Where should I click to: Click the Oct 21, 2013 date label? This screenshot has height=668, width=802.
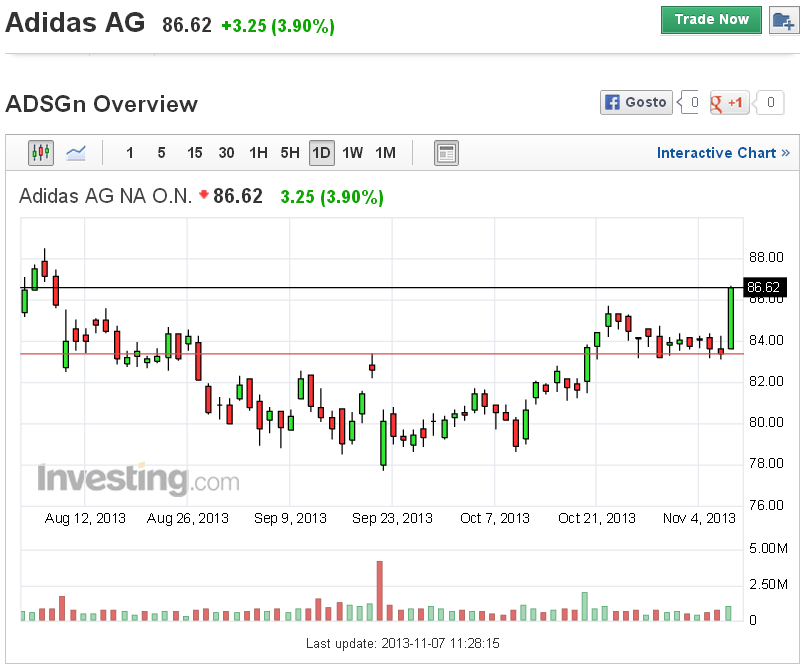[597, 518]
